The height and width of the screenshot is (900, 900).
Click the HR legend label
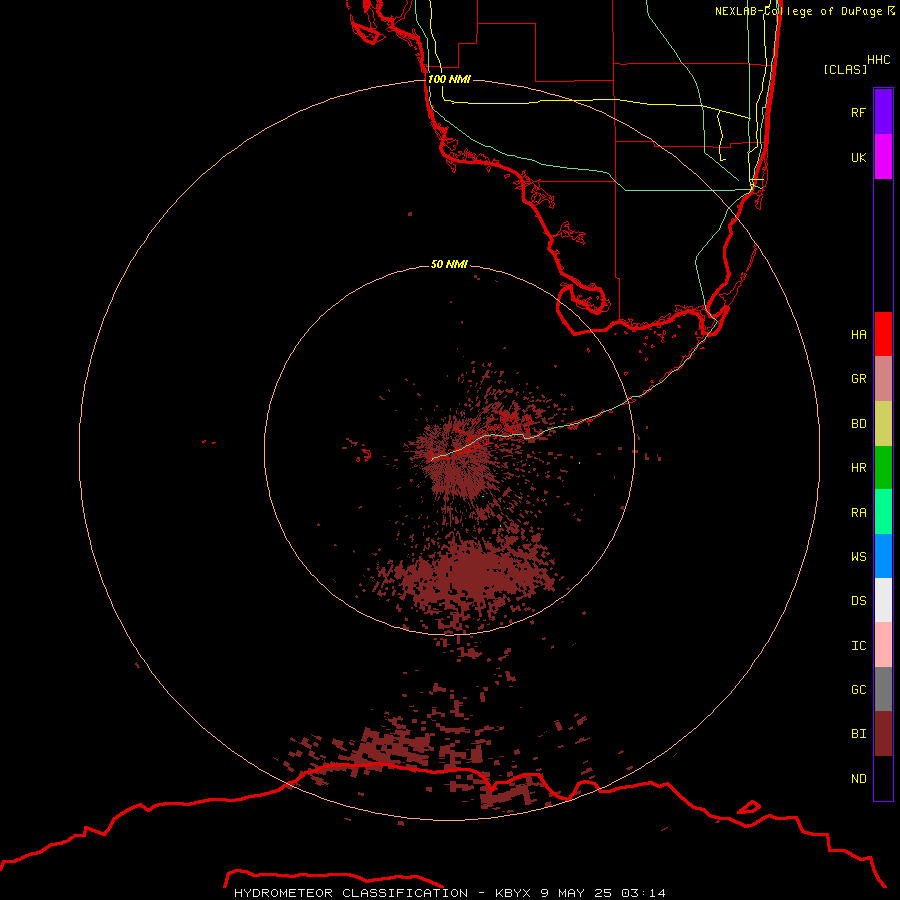858,468
